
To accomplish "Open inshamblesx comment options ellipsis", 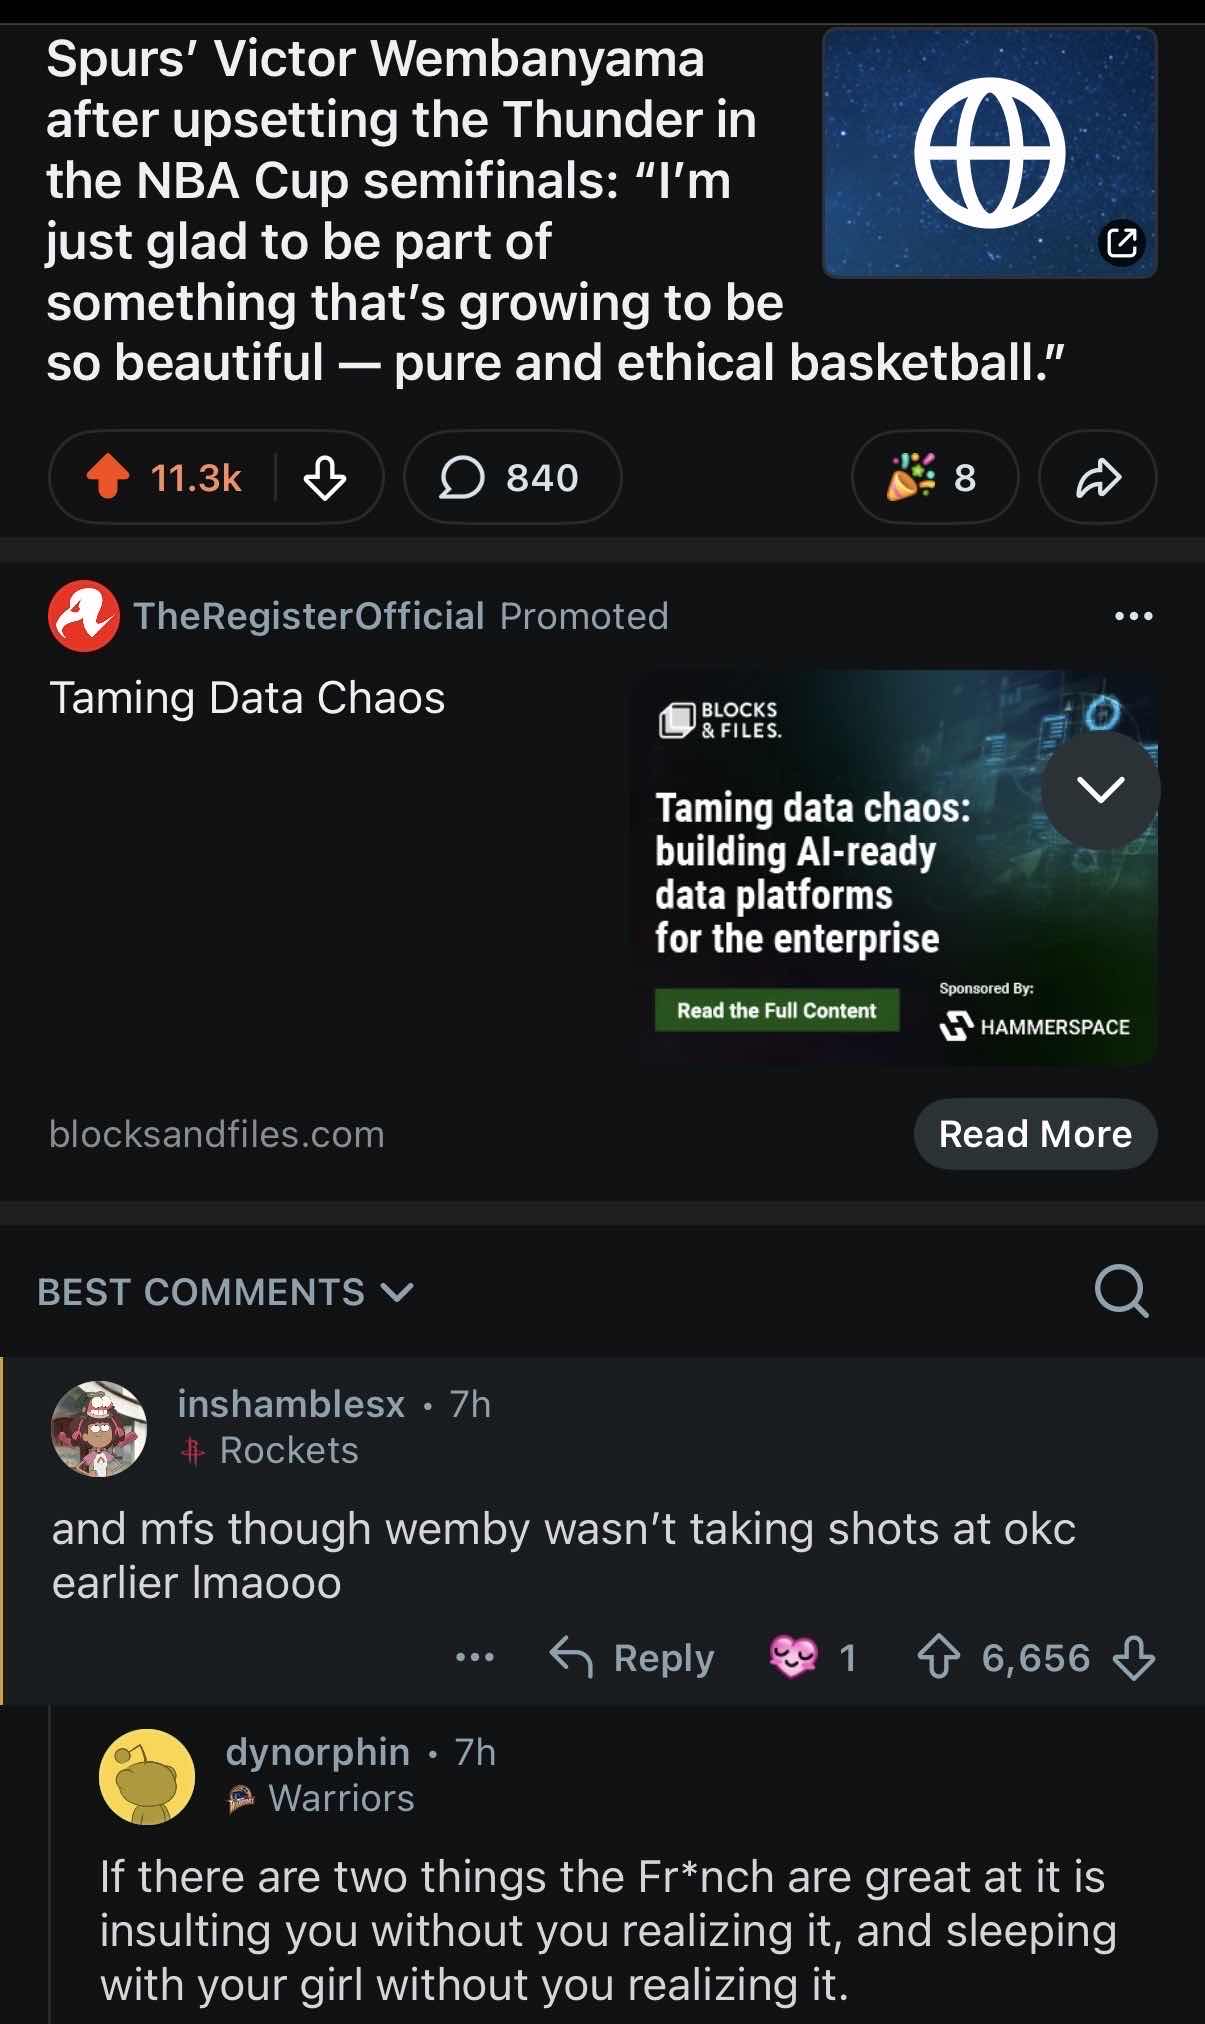I will click(x=475, y=1657).
